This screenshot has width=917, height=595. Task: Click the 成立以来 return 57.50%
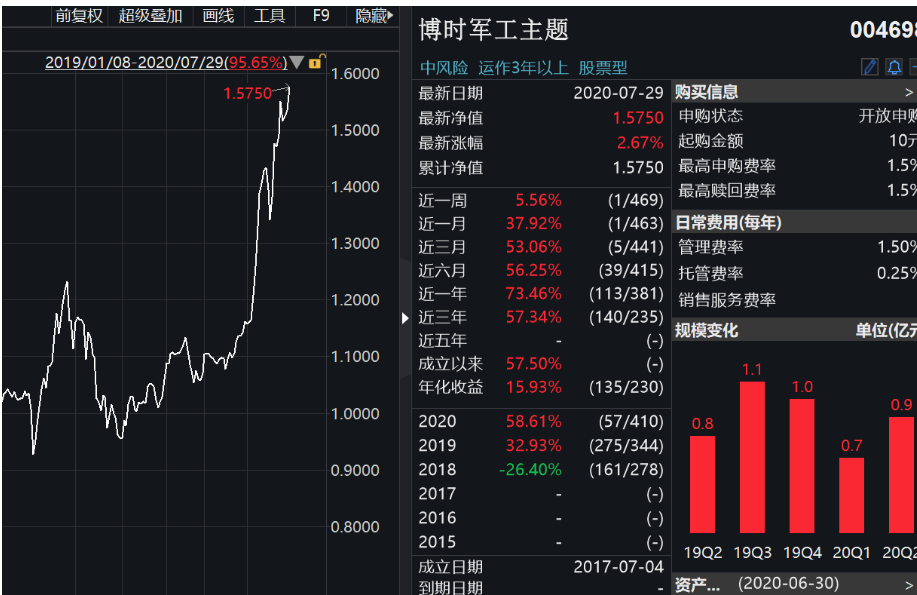(x=533, y=364)
